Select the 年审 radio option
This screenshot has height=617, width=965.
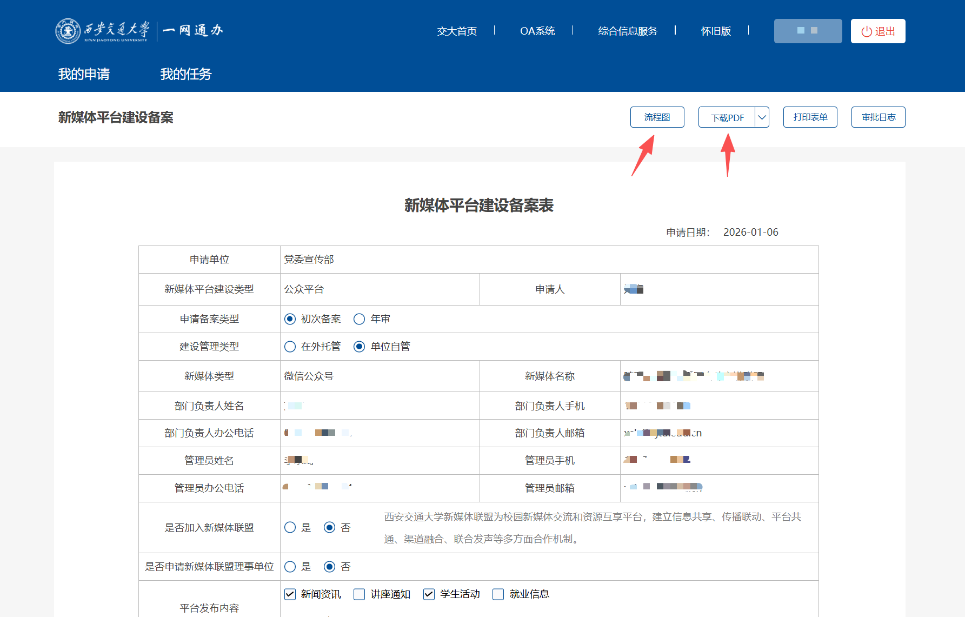(360, 319)
